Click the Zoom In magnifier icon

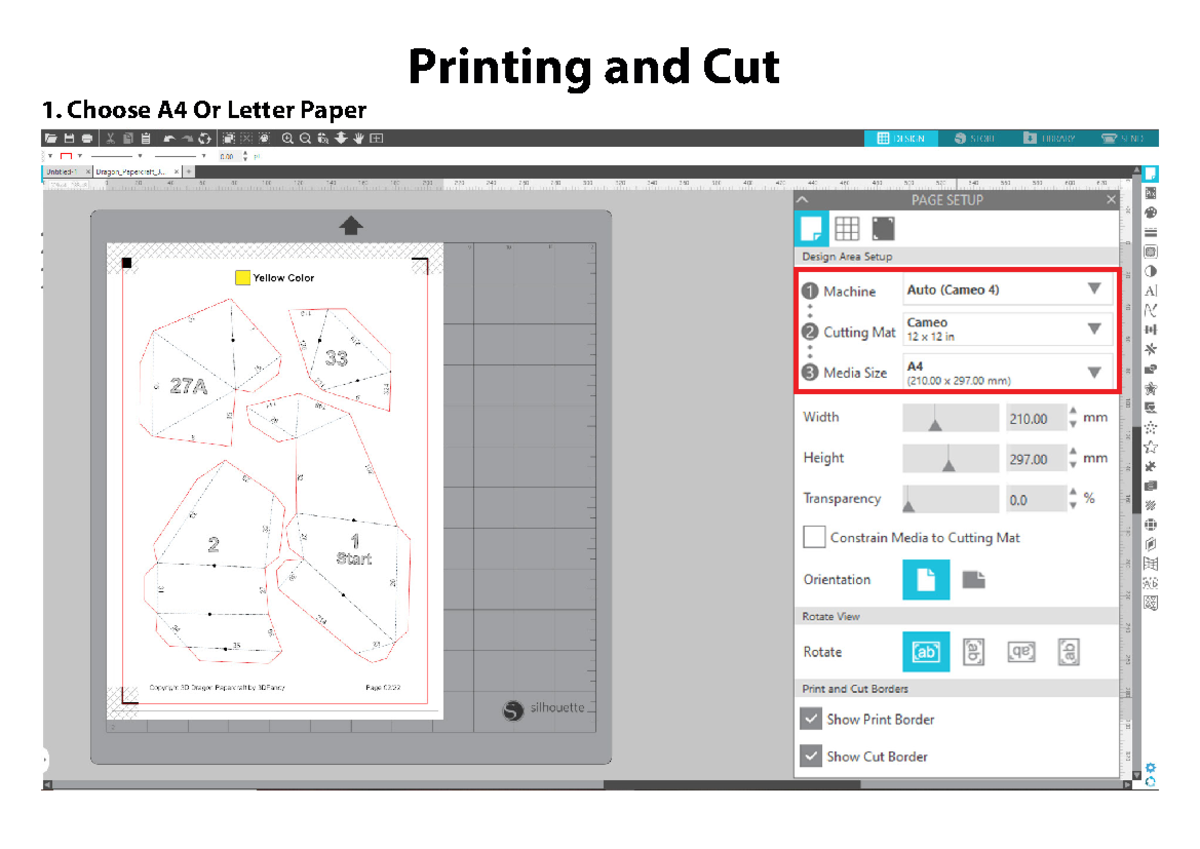coord(288,138)
